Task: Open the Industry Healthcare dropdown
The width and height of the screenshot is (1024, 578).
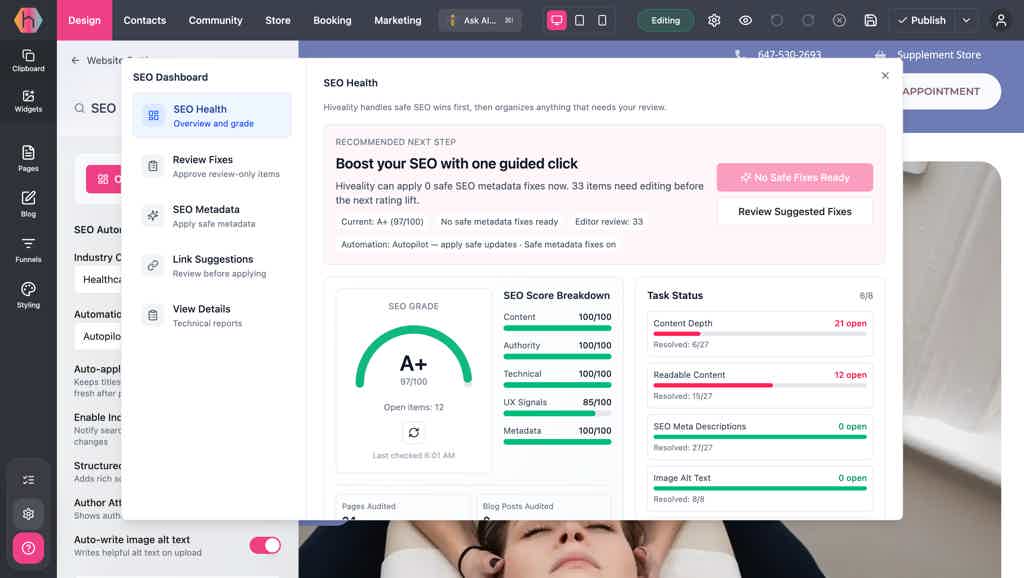Action: 98,280
